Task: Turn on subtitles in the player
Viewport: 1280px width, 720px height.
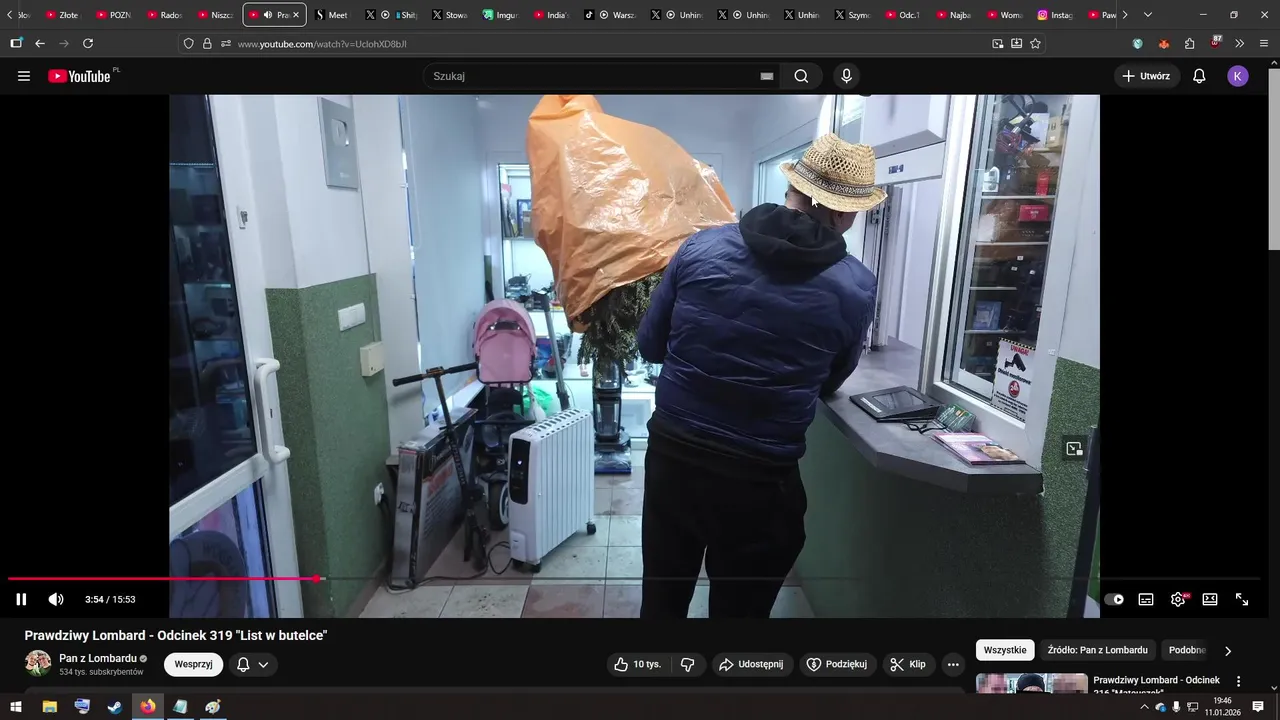Action: 1146,599
